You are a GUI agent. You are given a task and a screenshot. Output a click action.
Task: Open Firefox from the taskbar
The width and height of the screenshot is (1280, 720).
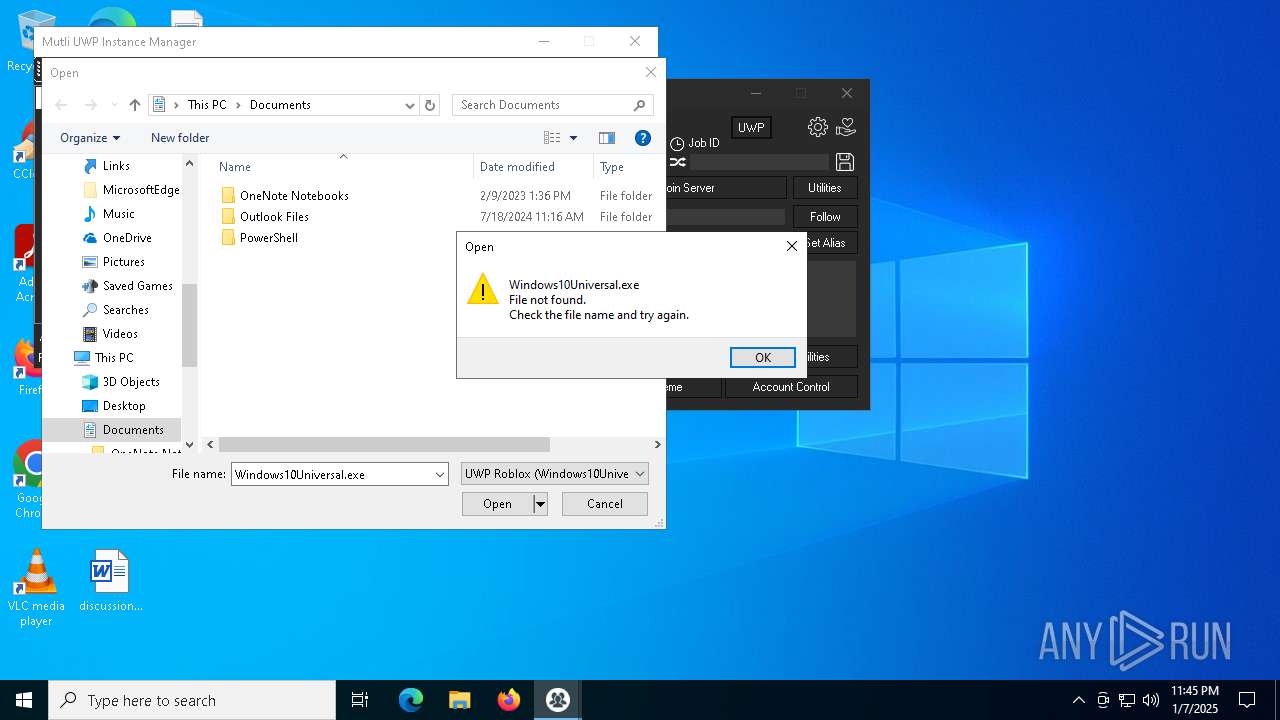click(509, 700)
